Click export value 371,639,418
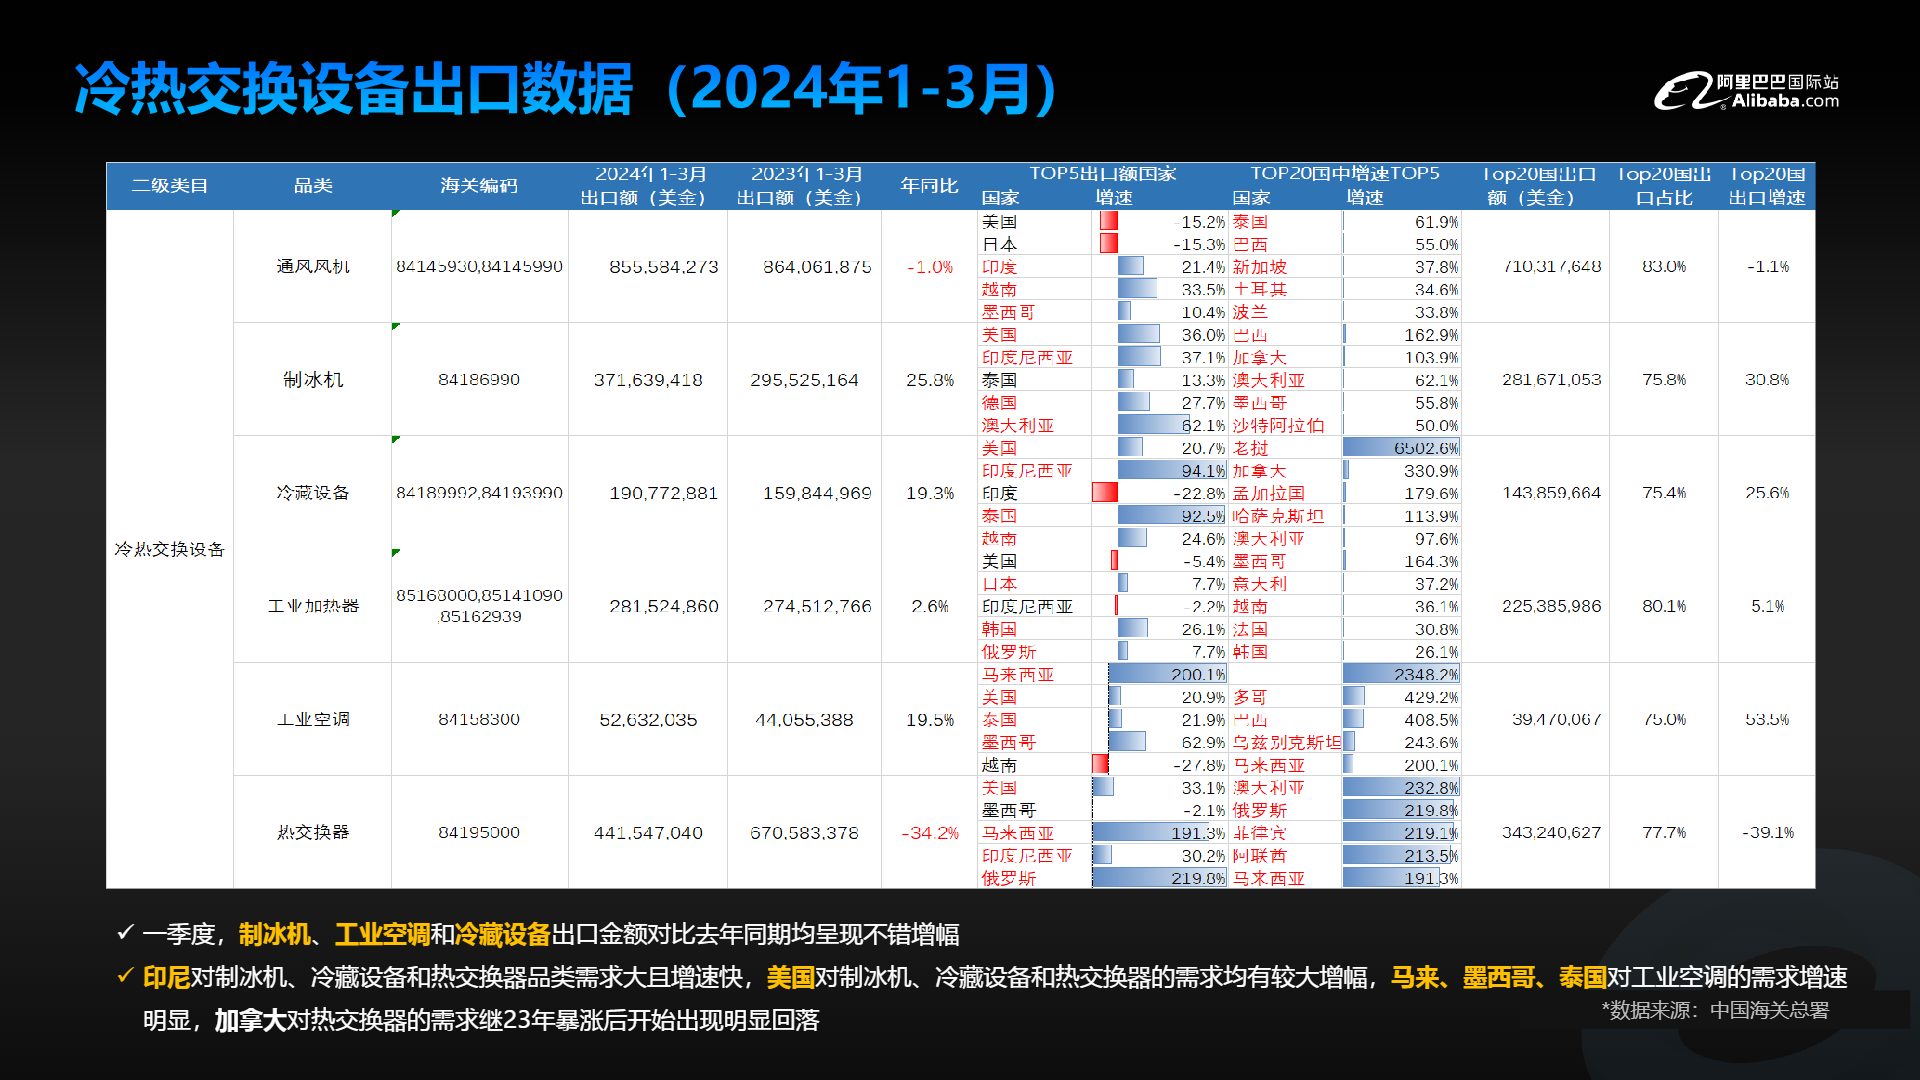The image size is (1920, 1080). [x=648, y=380]
